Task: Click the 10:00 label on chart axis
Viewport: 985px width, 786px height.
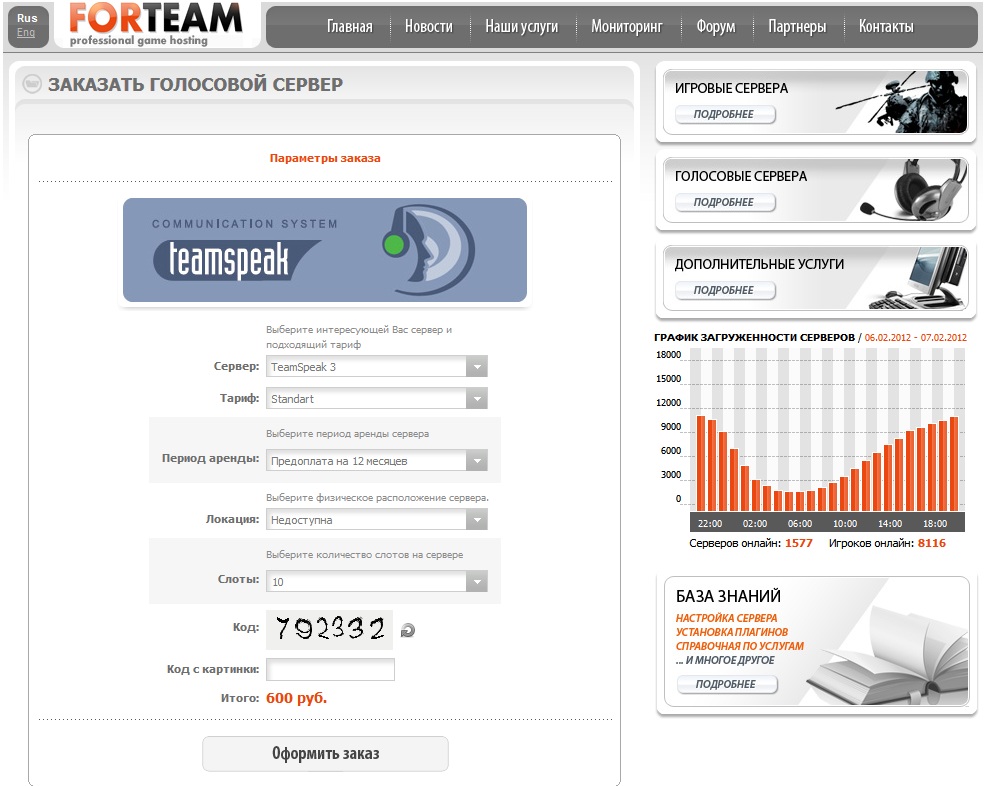Action: point(845,523)
